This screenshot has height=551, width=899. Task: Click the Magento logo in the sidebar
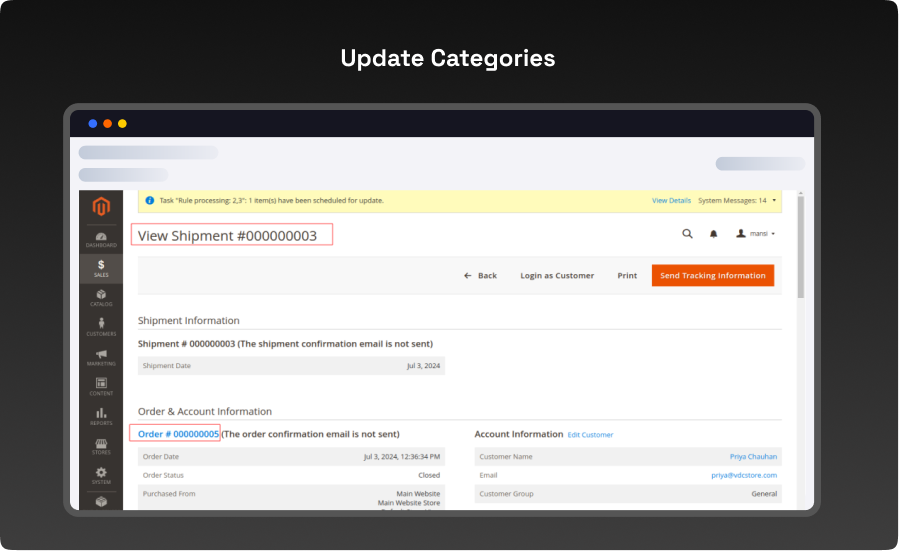tap(100, 208)
